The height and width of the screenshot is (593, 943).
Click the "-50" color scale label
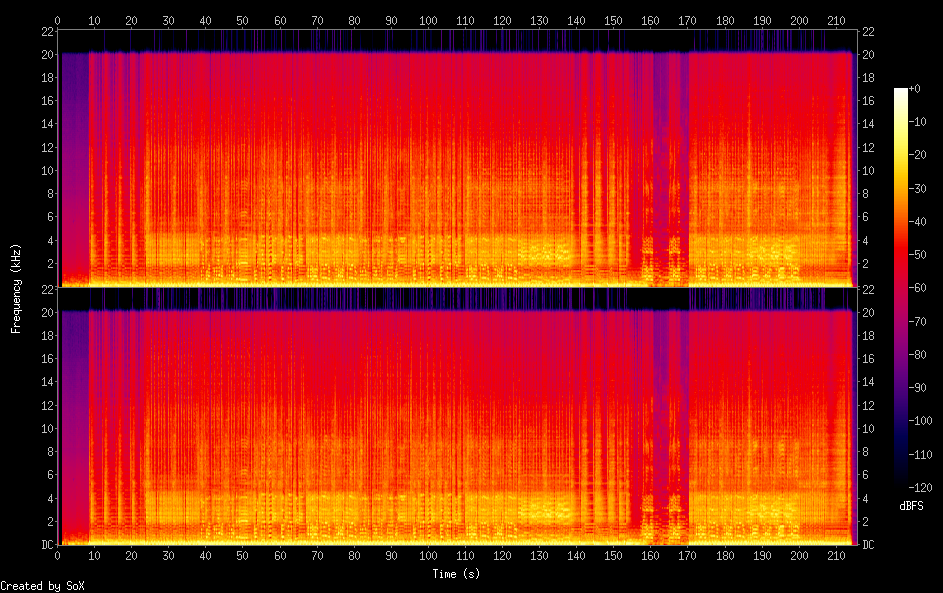pyautogui.click(x=918, y=254)
